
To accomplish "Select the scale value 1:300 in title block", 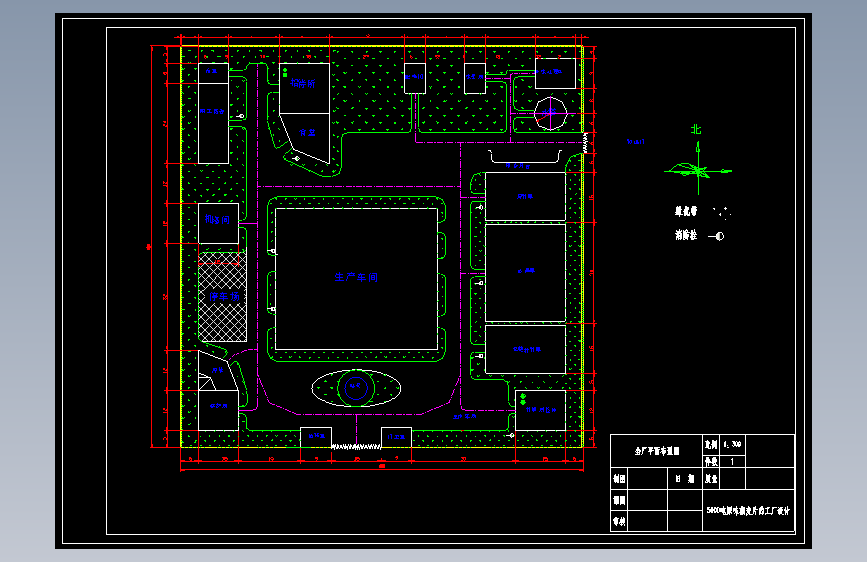I will tap(732, 444).
